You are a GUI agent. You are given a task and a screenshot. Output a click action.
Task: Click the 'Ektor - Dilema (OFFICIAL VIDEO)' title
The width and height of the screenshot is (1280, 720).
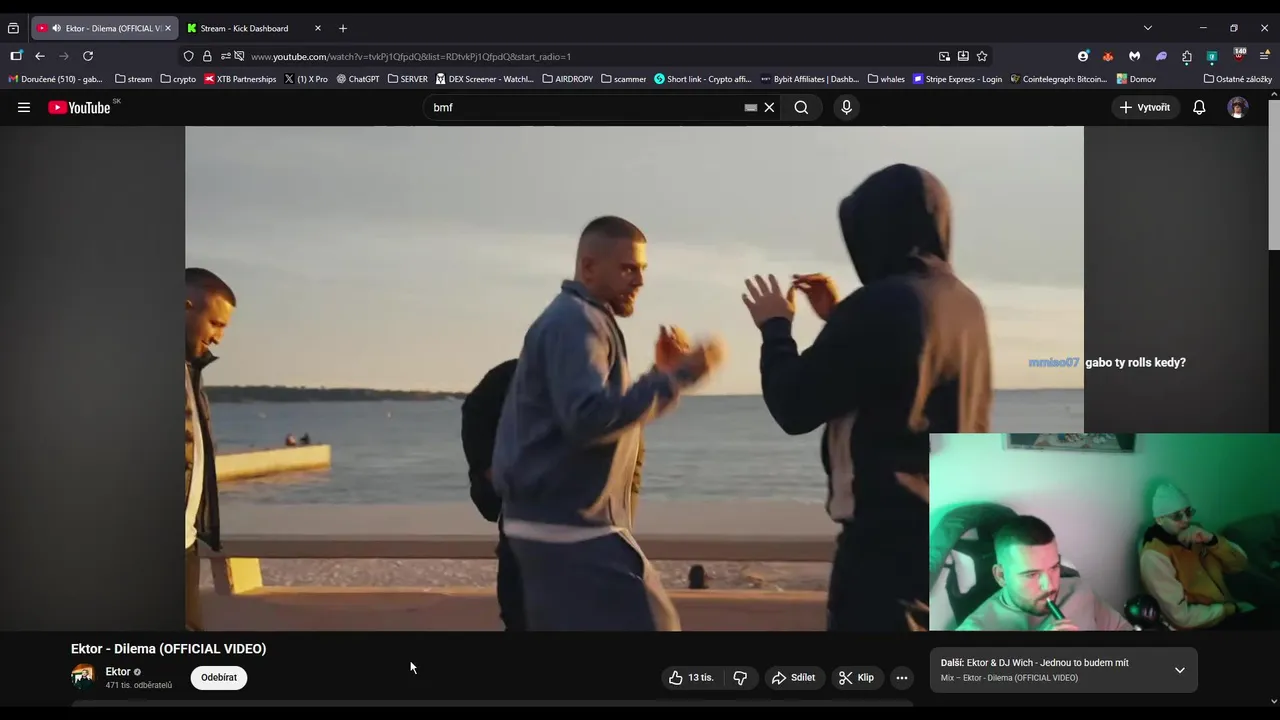click(x=168, y=649)
